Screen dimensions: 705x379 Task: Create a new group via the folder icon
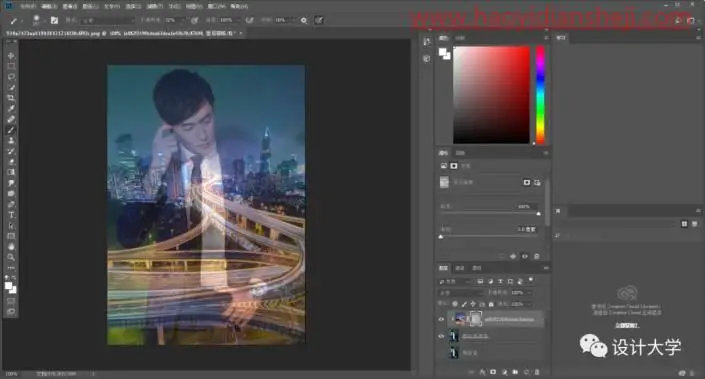(515, 372)
